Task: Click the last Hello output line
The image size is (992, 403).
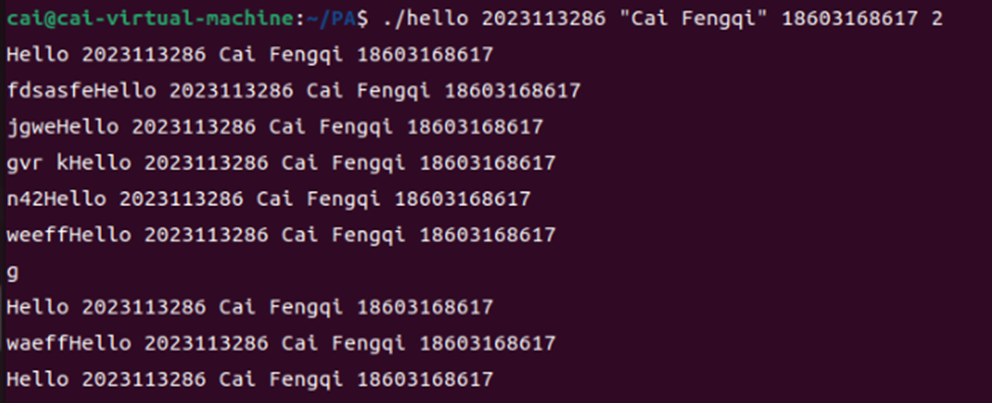Action: tap(248, 379)
